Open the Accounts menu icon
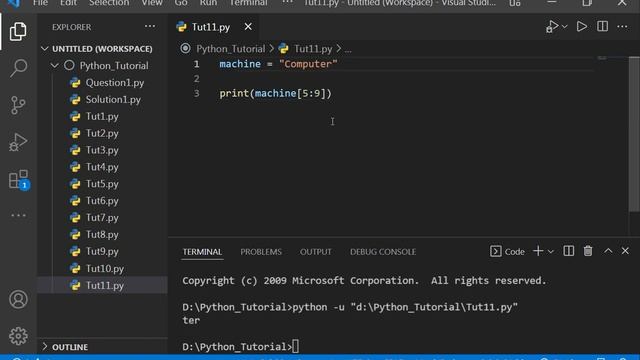This screenshot has height=360, width=640. tap(18, 299)
